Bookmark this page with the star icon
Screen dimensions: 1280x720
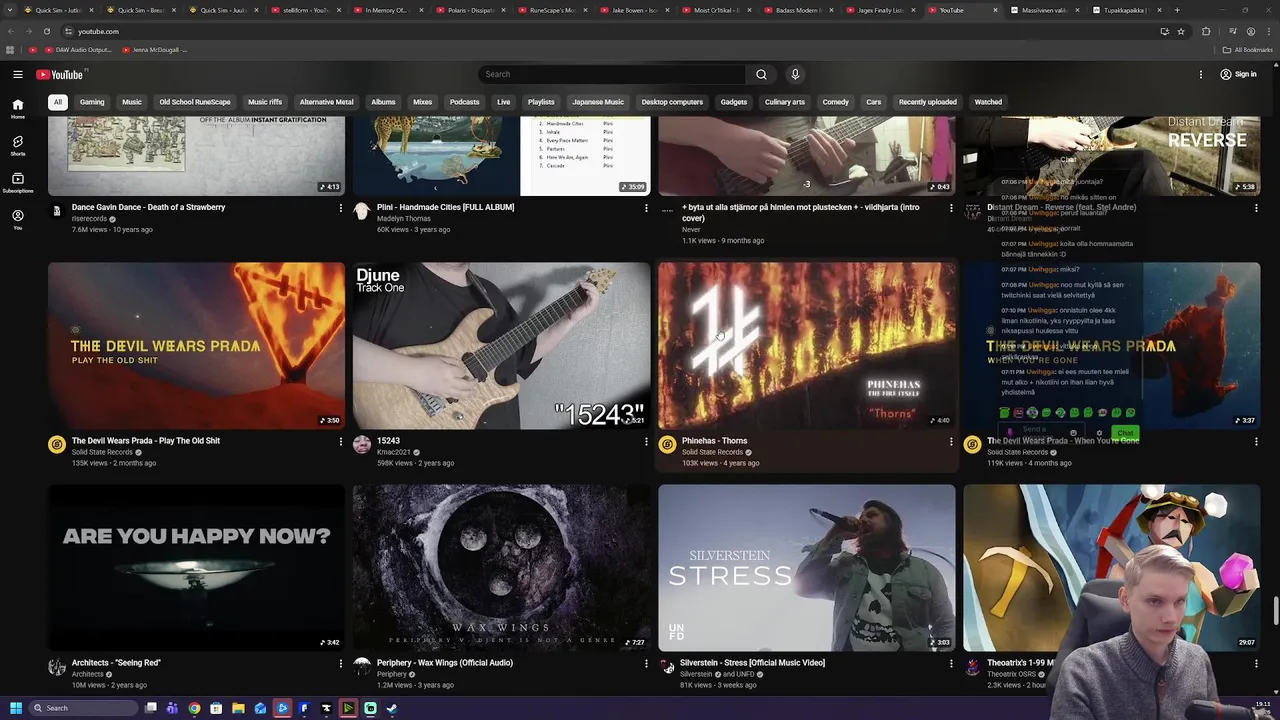pyautogui.click(x=1181, y=31)
